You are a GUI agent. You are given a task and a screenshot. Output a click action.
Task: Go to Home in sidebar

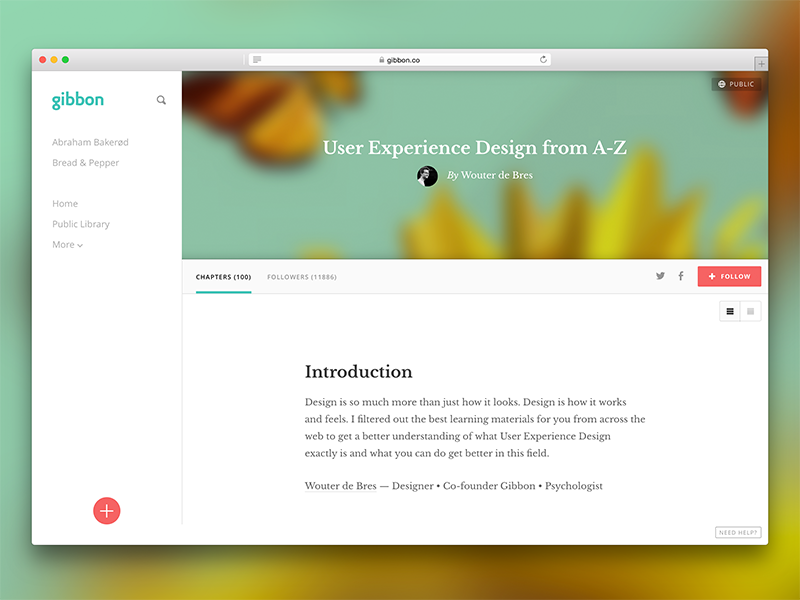tap(65, 204)
